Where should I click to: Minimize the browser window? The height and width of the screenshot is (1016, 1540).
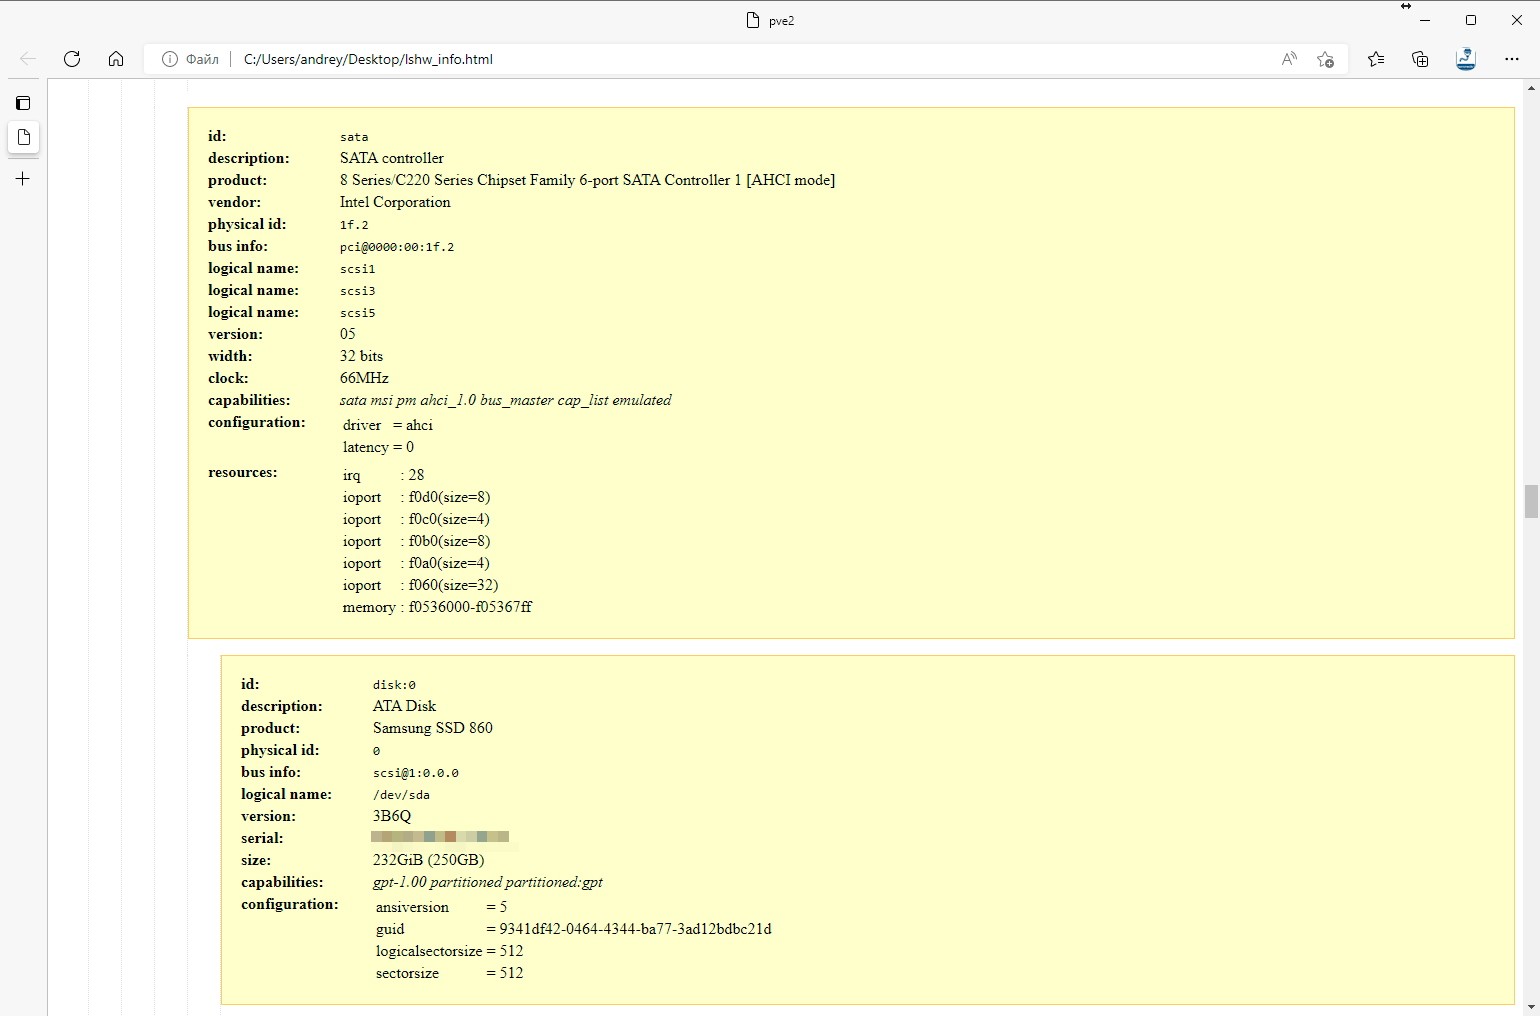(x=1425, y=20)
